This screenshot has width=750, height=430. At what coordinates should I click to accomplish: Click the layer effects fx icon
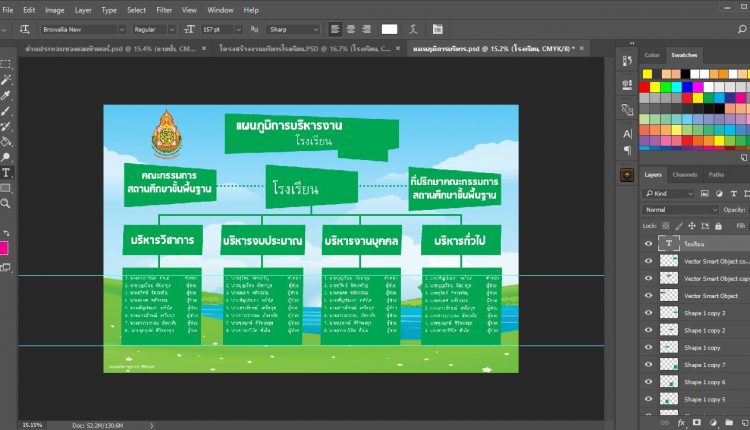click(x=679, y=423)
